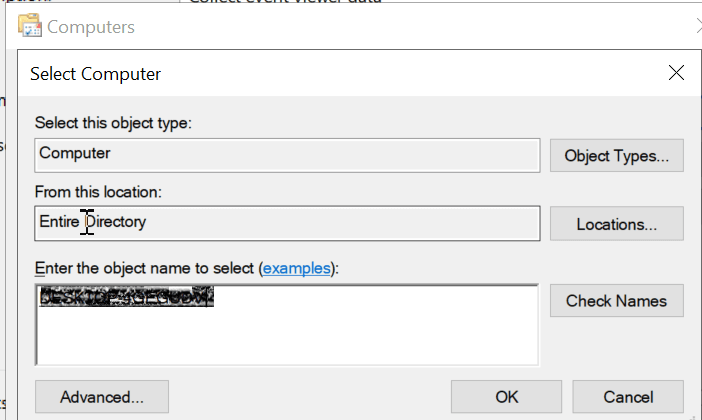702x420 pixels.
Task: Open the Object Types dialog
Action: 616,155
